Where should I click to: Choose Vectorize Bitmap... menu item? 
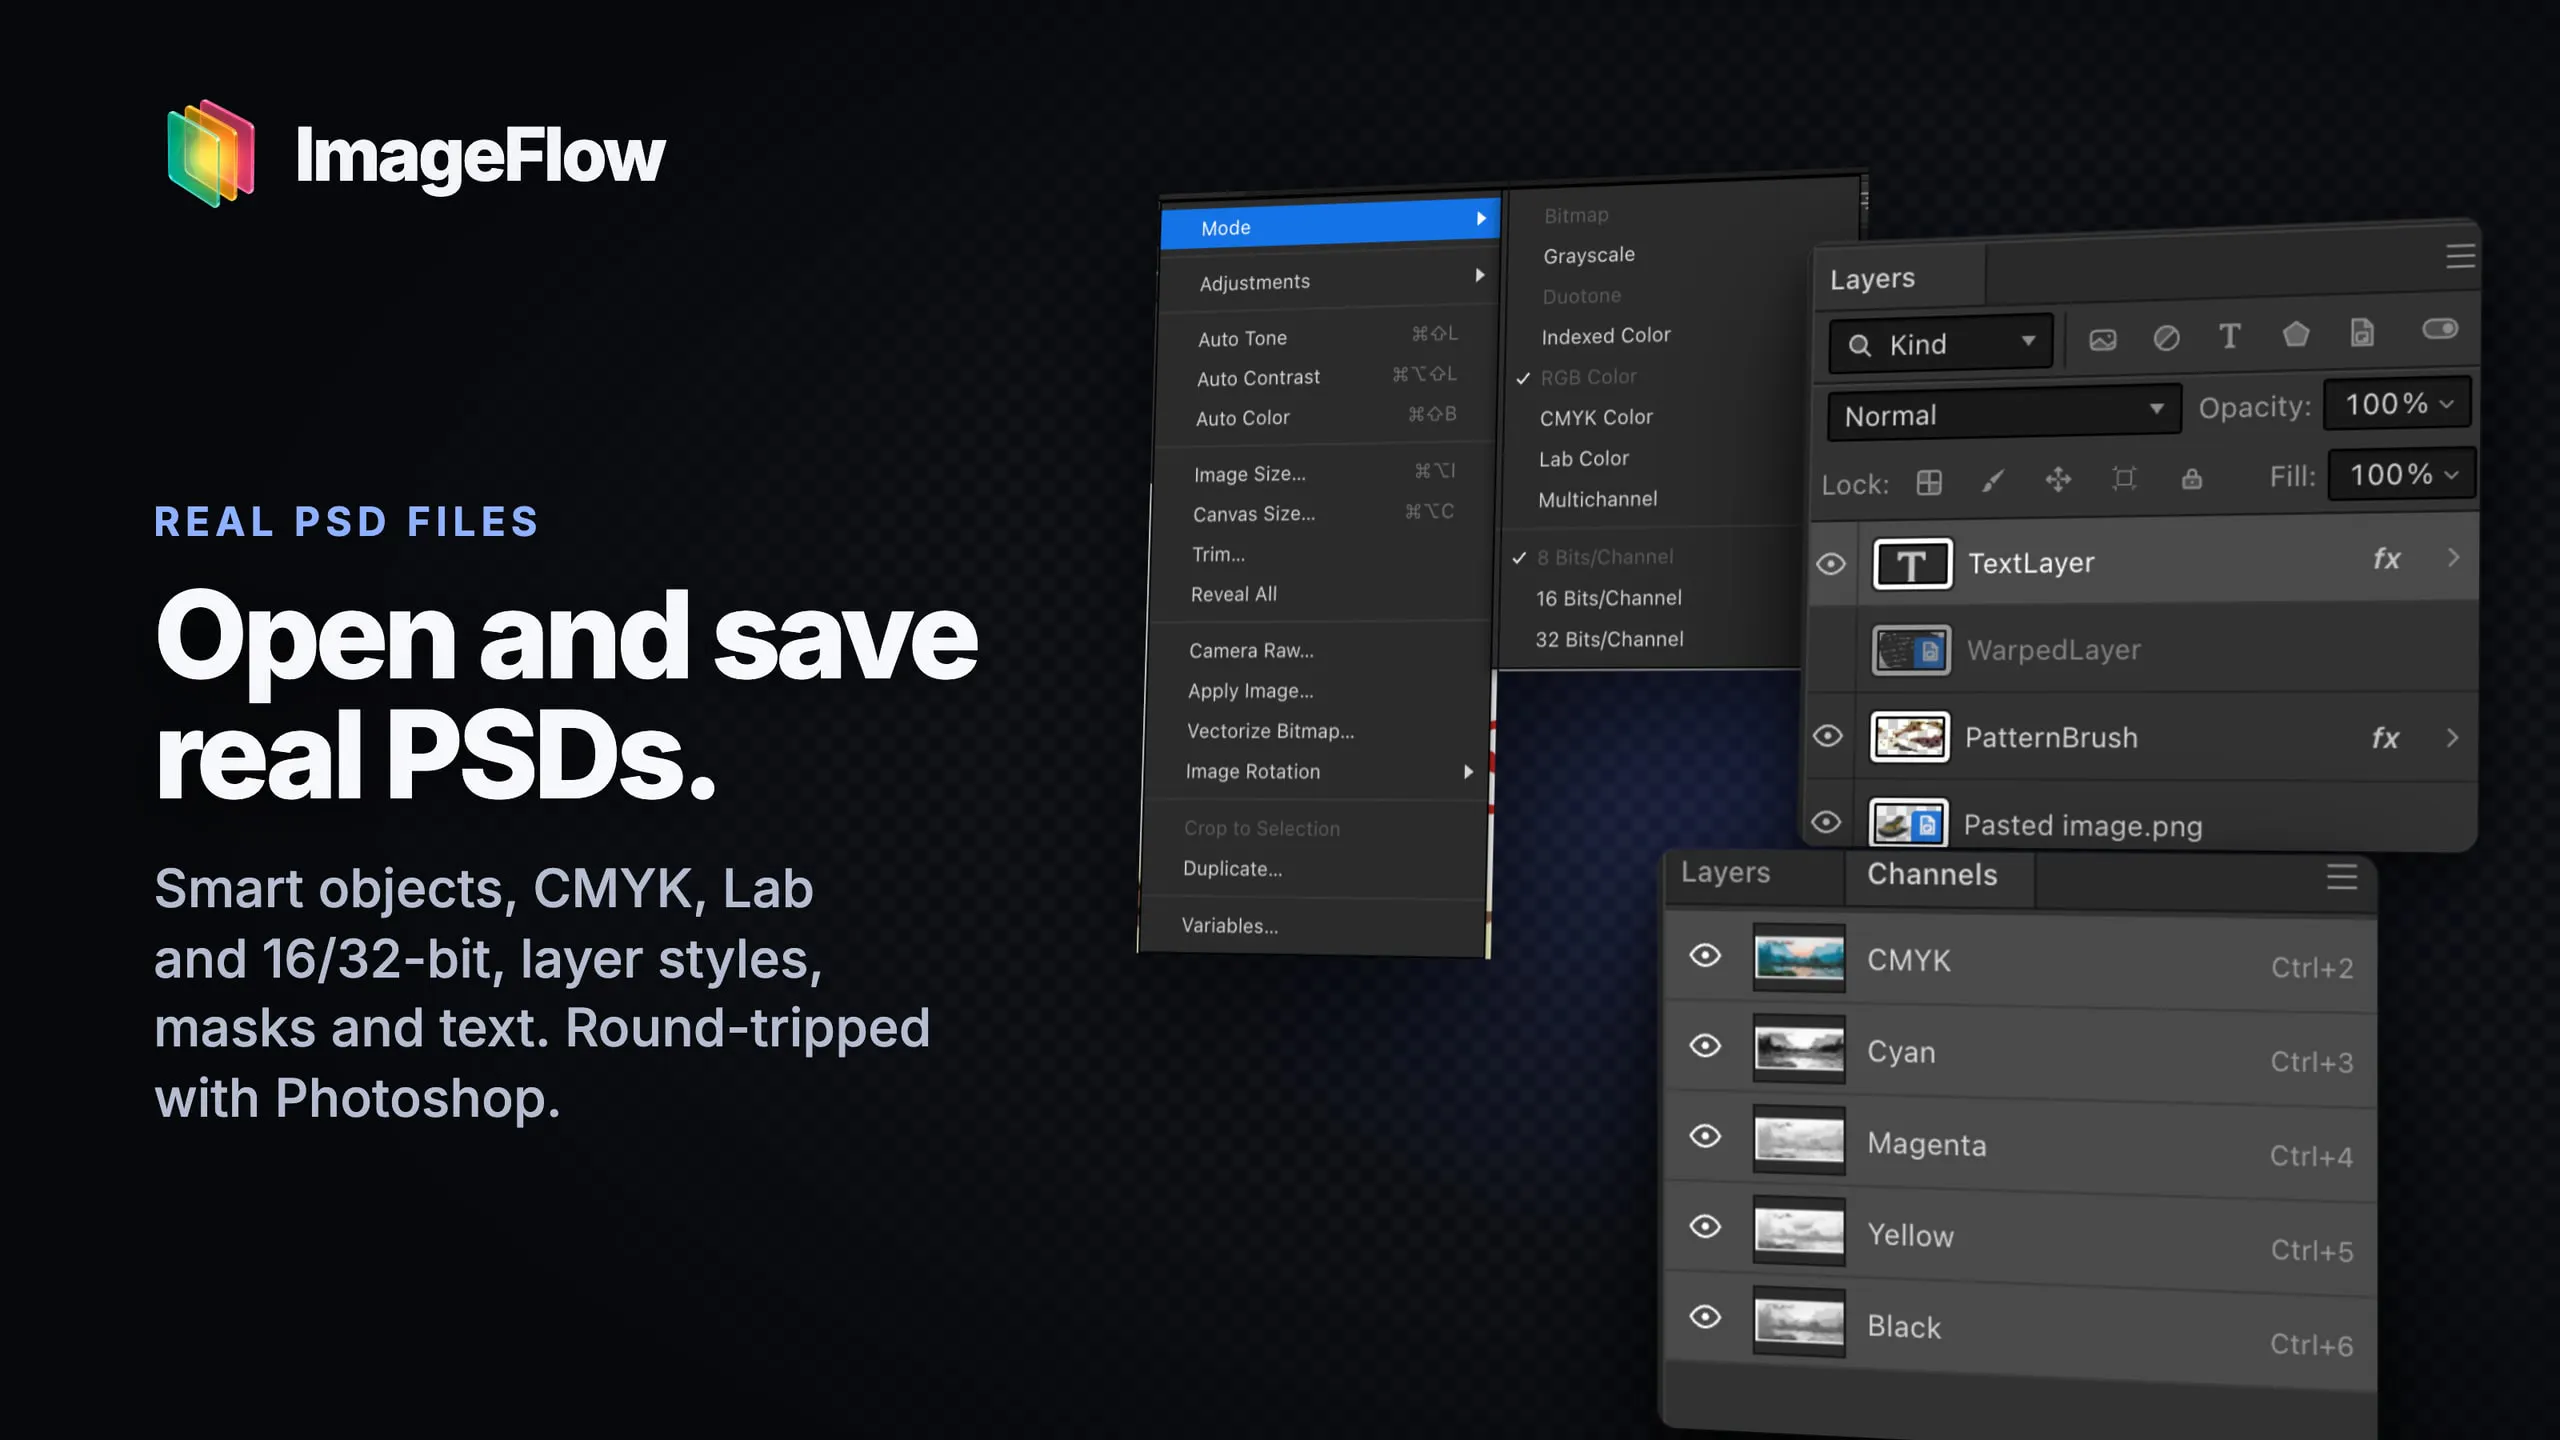[x=1317, y=731]
